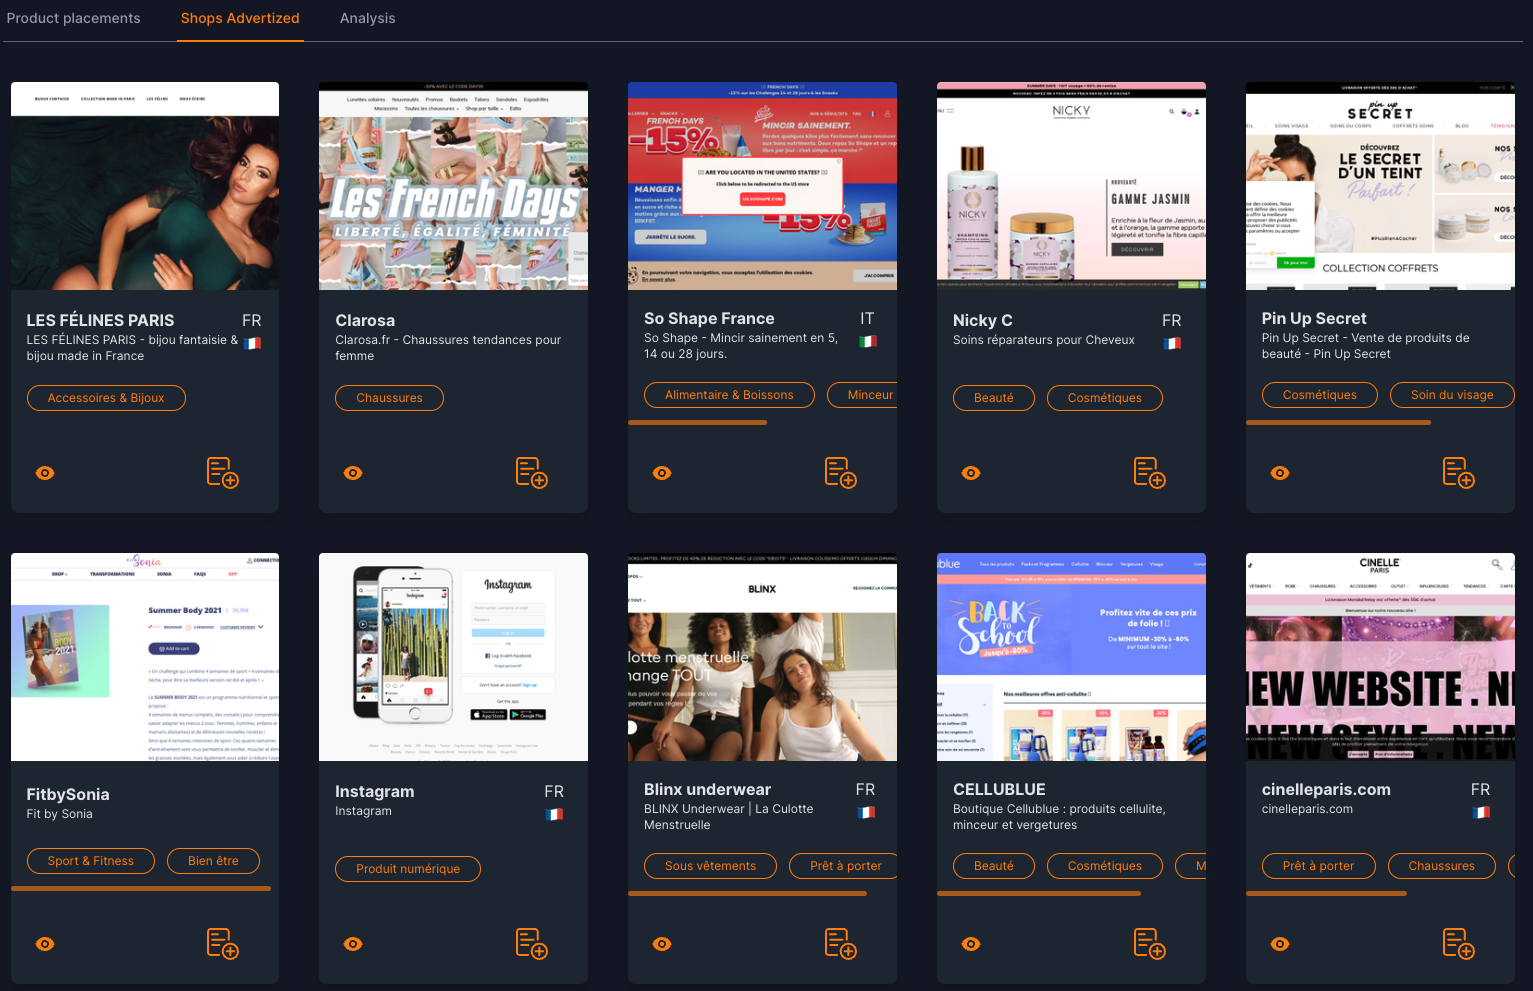Image resolution: width=1533 pixels, height=991 pixels.
Task: Click the add-note icon on CELLUBLUE card
Action: (1149, 943)
